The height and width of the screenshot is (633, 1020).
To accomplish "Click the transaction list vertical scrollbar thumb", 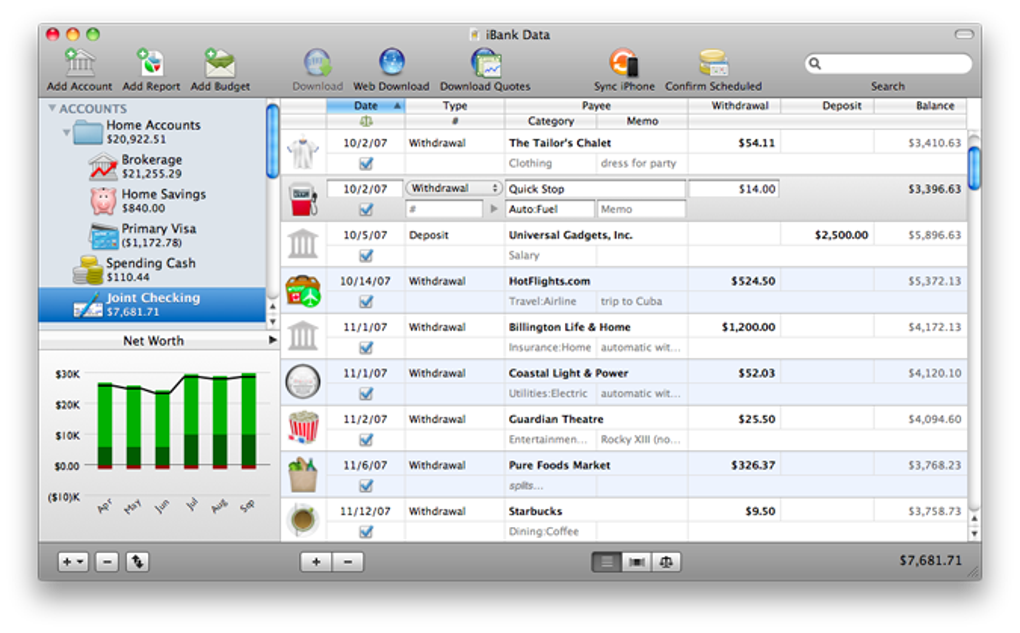I will (x=974, y=168).
